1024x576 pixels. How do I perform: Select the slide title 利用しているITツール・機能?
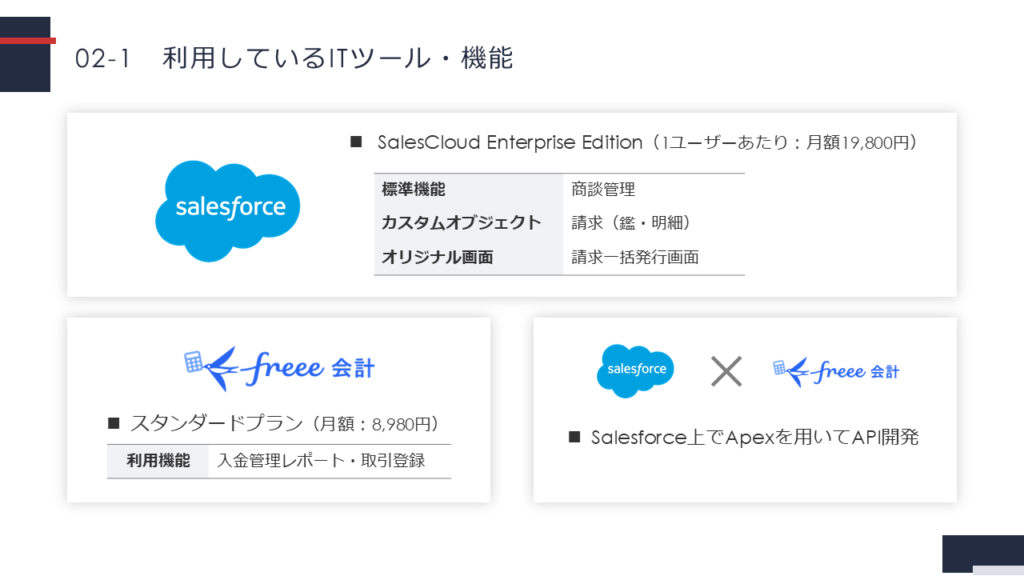[x=337, y=59]
